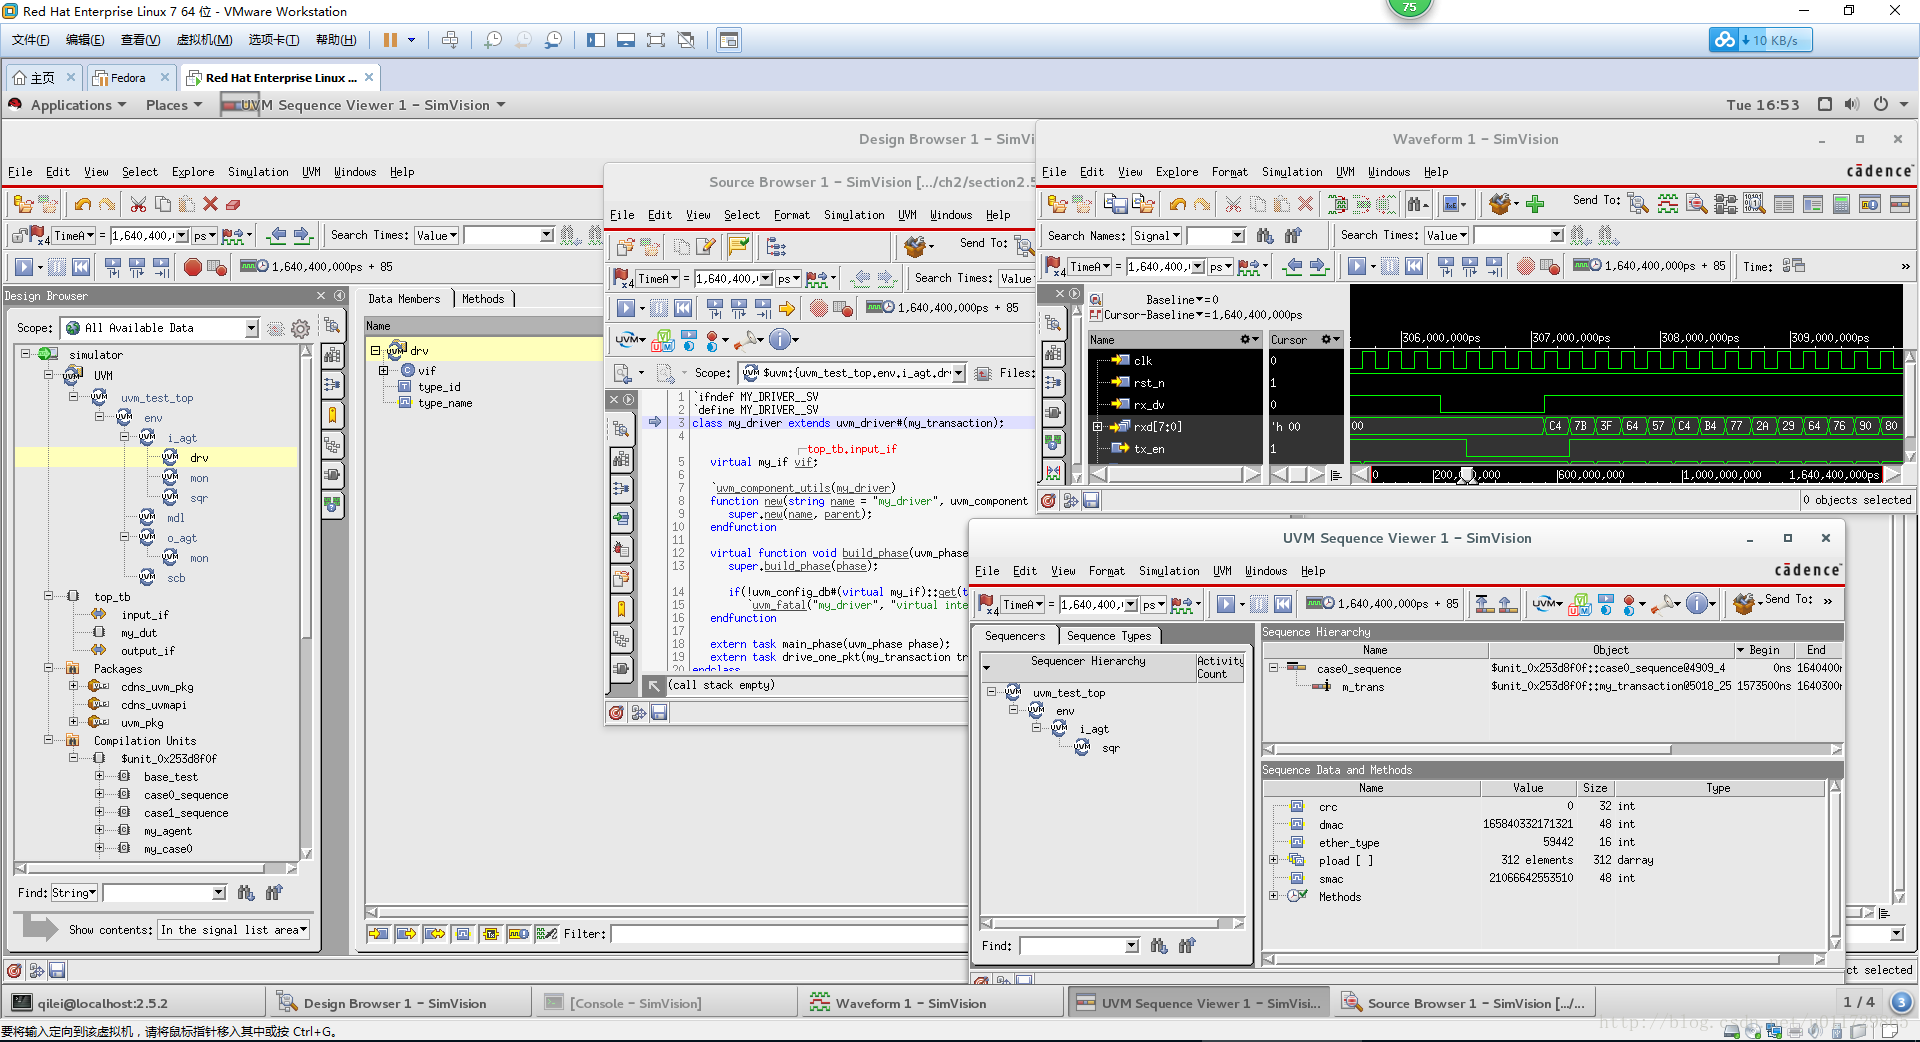Toggle the lock icon beside TimeA in Design Browser
Screen dimensions: 1920x1042
pos(21,236)
